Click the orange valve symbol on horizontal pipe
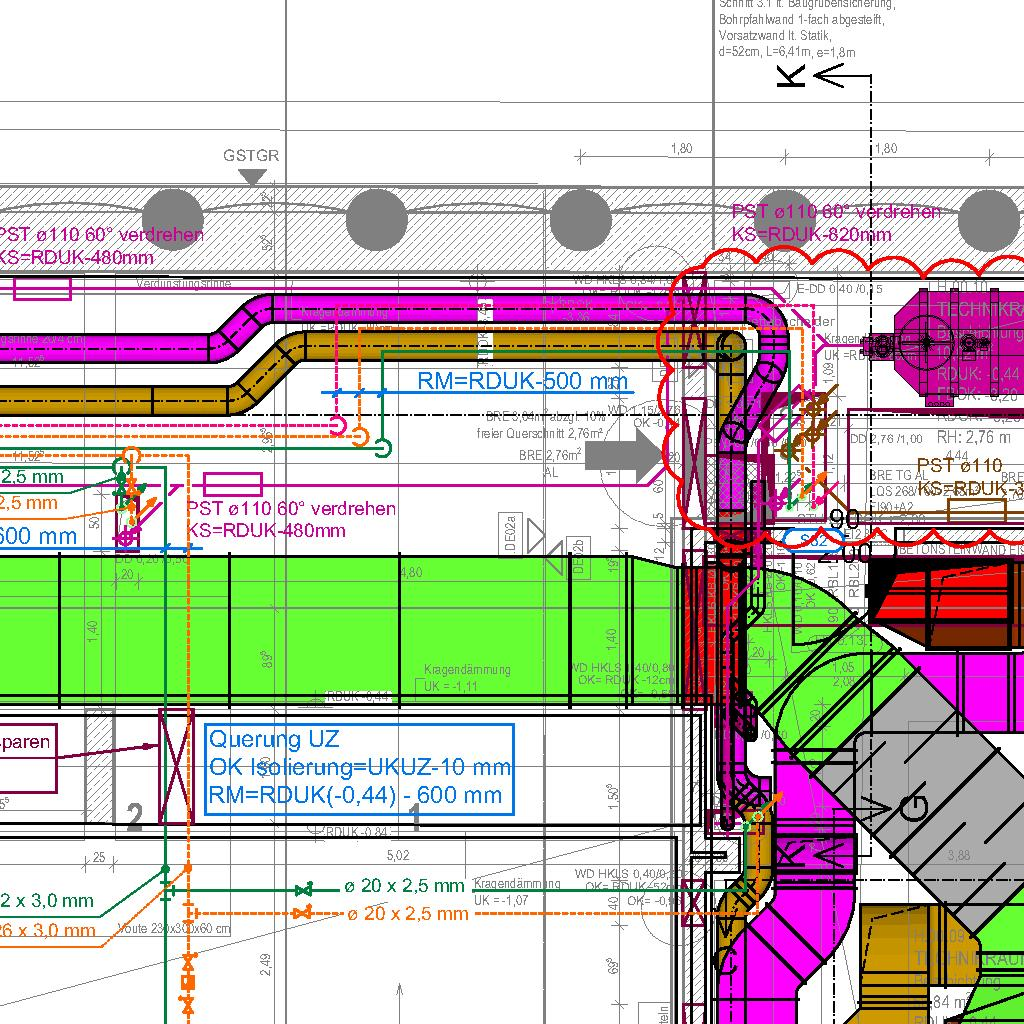The width and height of the screenshot is (1024, 1024). coord(308,913)
